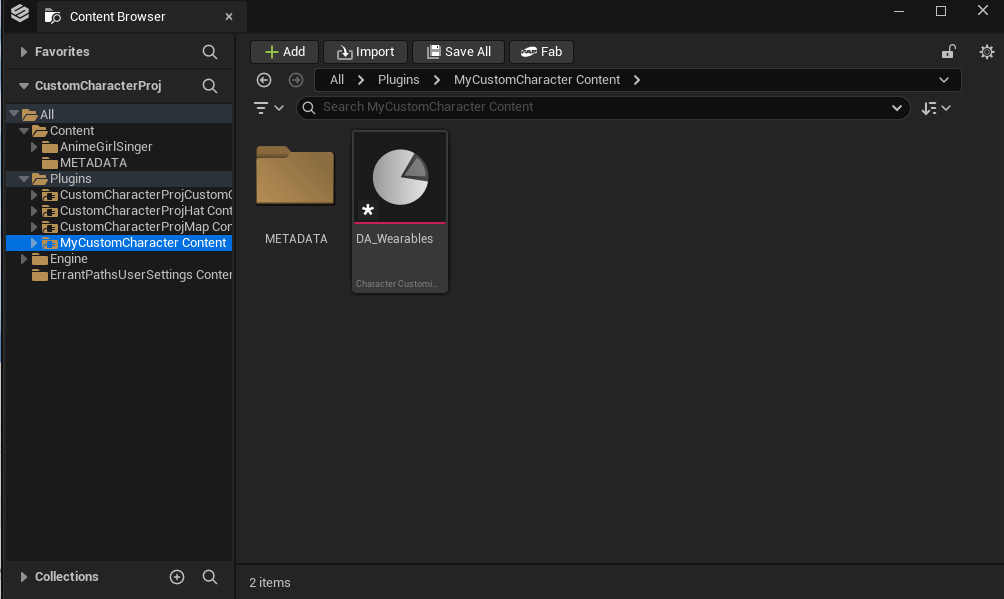Screen dimensions: 1004x599
Task: Expand the Favorites section
Action: click(x=24, y=52)
